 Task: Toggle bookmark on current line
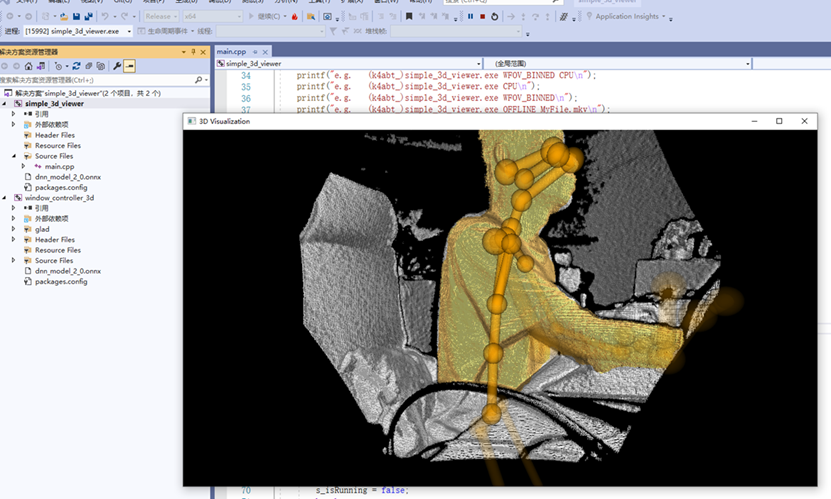(x=409, y=16)
